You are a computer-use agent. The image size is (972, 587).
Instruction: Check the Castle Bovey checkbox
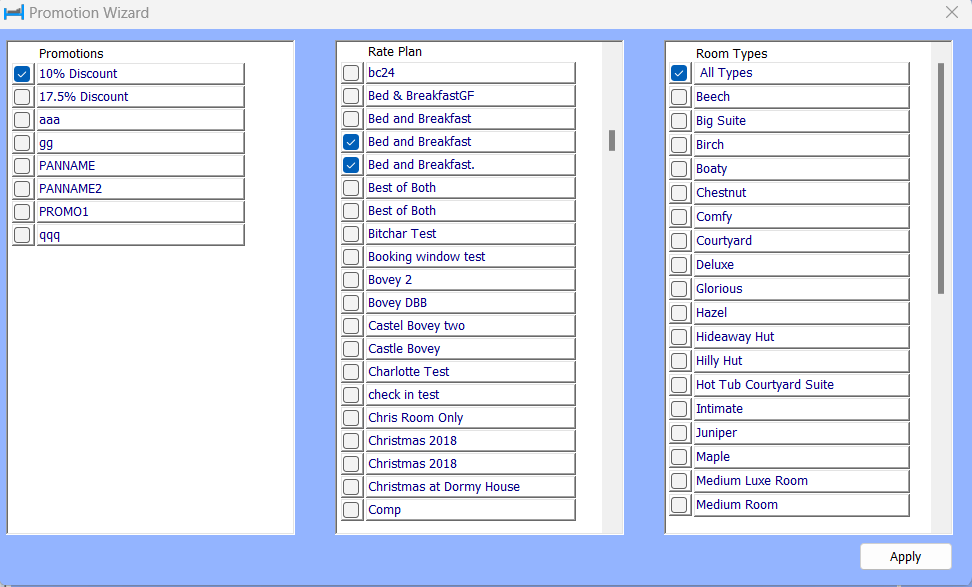point(351,349)
